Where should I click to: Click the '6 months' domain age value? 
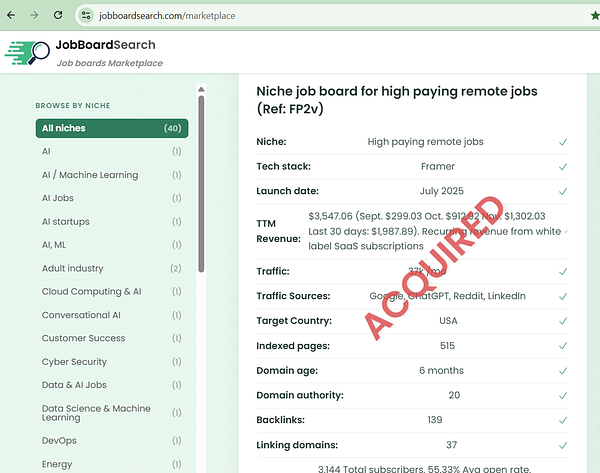click(441, 370)
